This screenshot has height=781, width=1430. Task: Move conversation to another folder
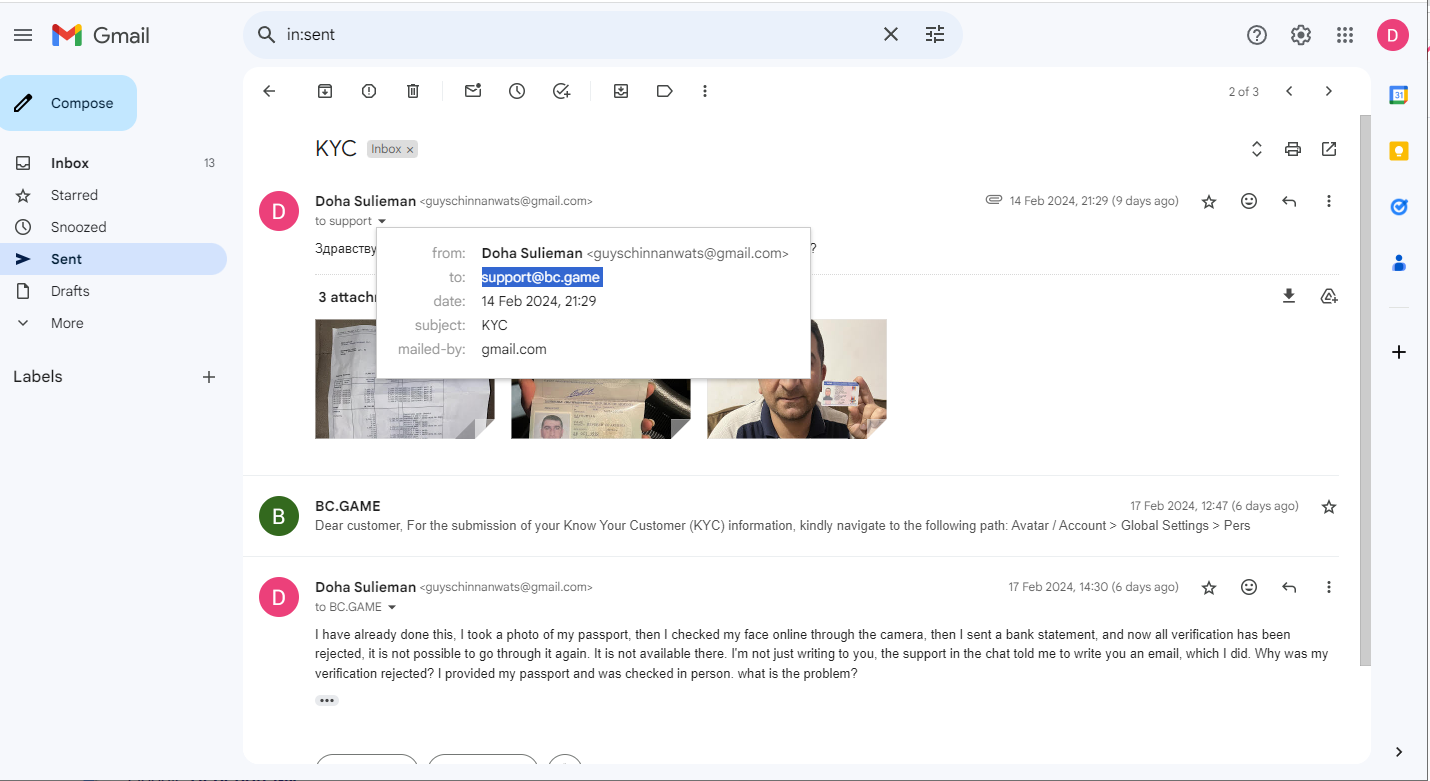pos(621,91)
